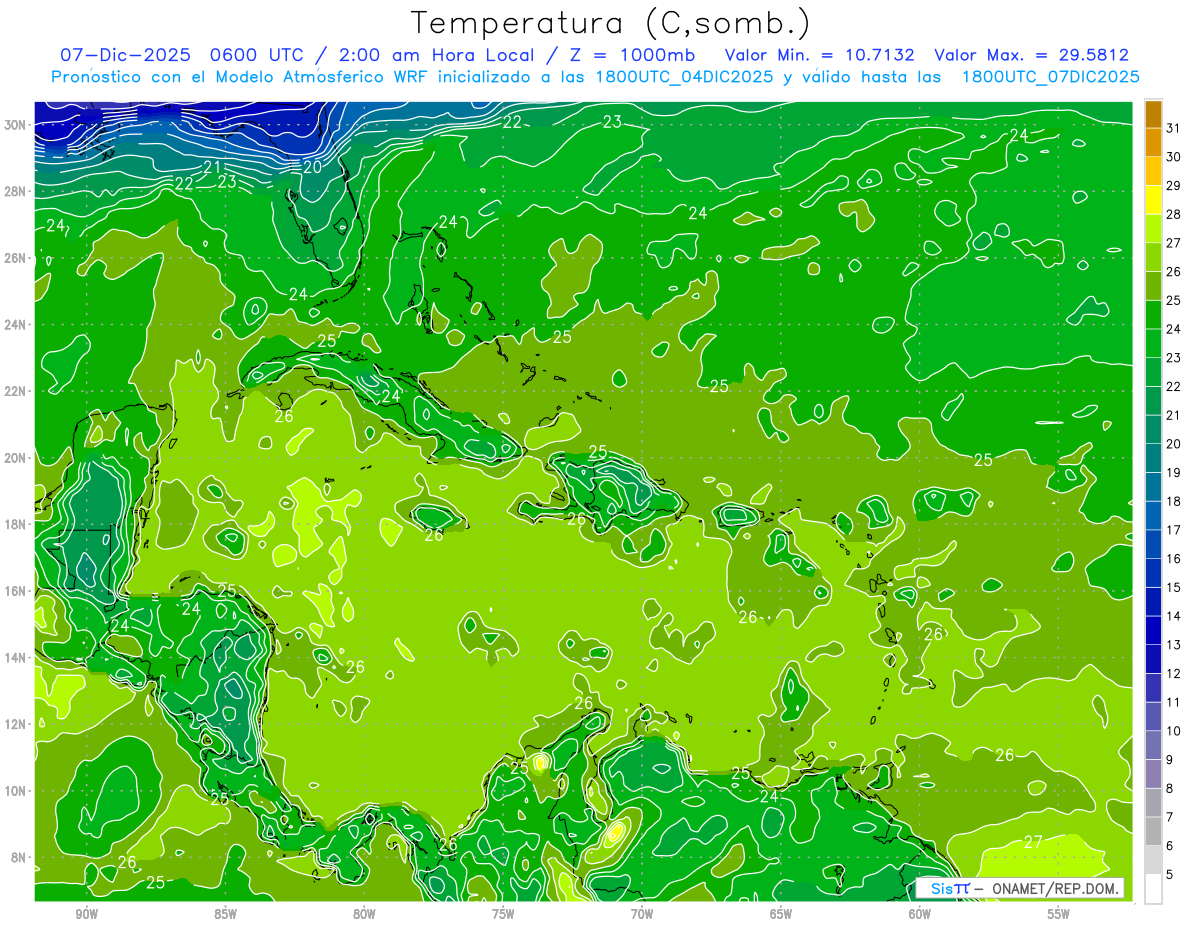Click the purple swatch between 8 and 9
The height and width of the screenshot is (927, 1200).
click(1153, 774)
